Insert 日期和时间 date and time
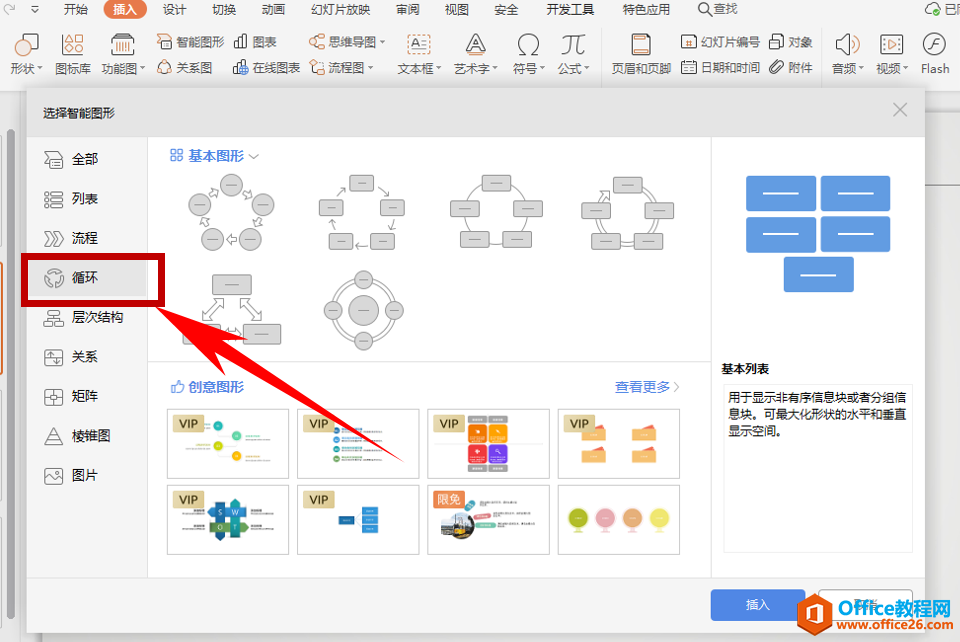 [721, 67]
